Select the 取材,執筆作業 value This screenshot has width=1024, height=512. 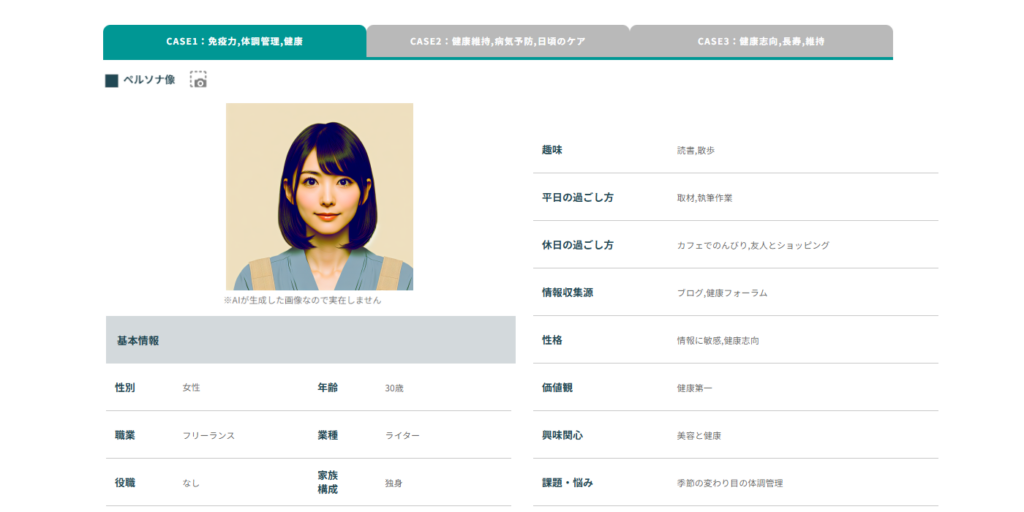tap(705, 198)
